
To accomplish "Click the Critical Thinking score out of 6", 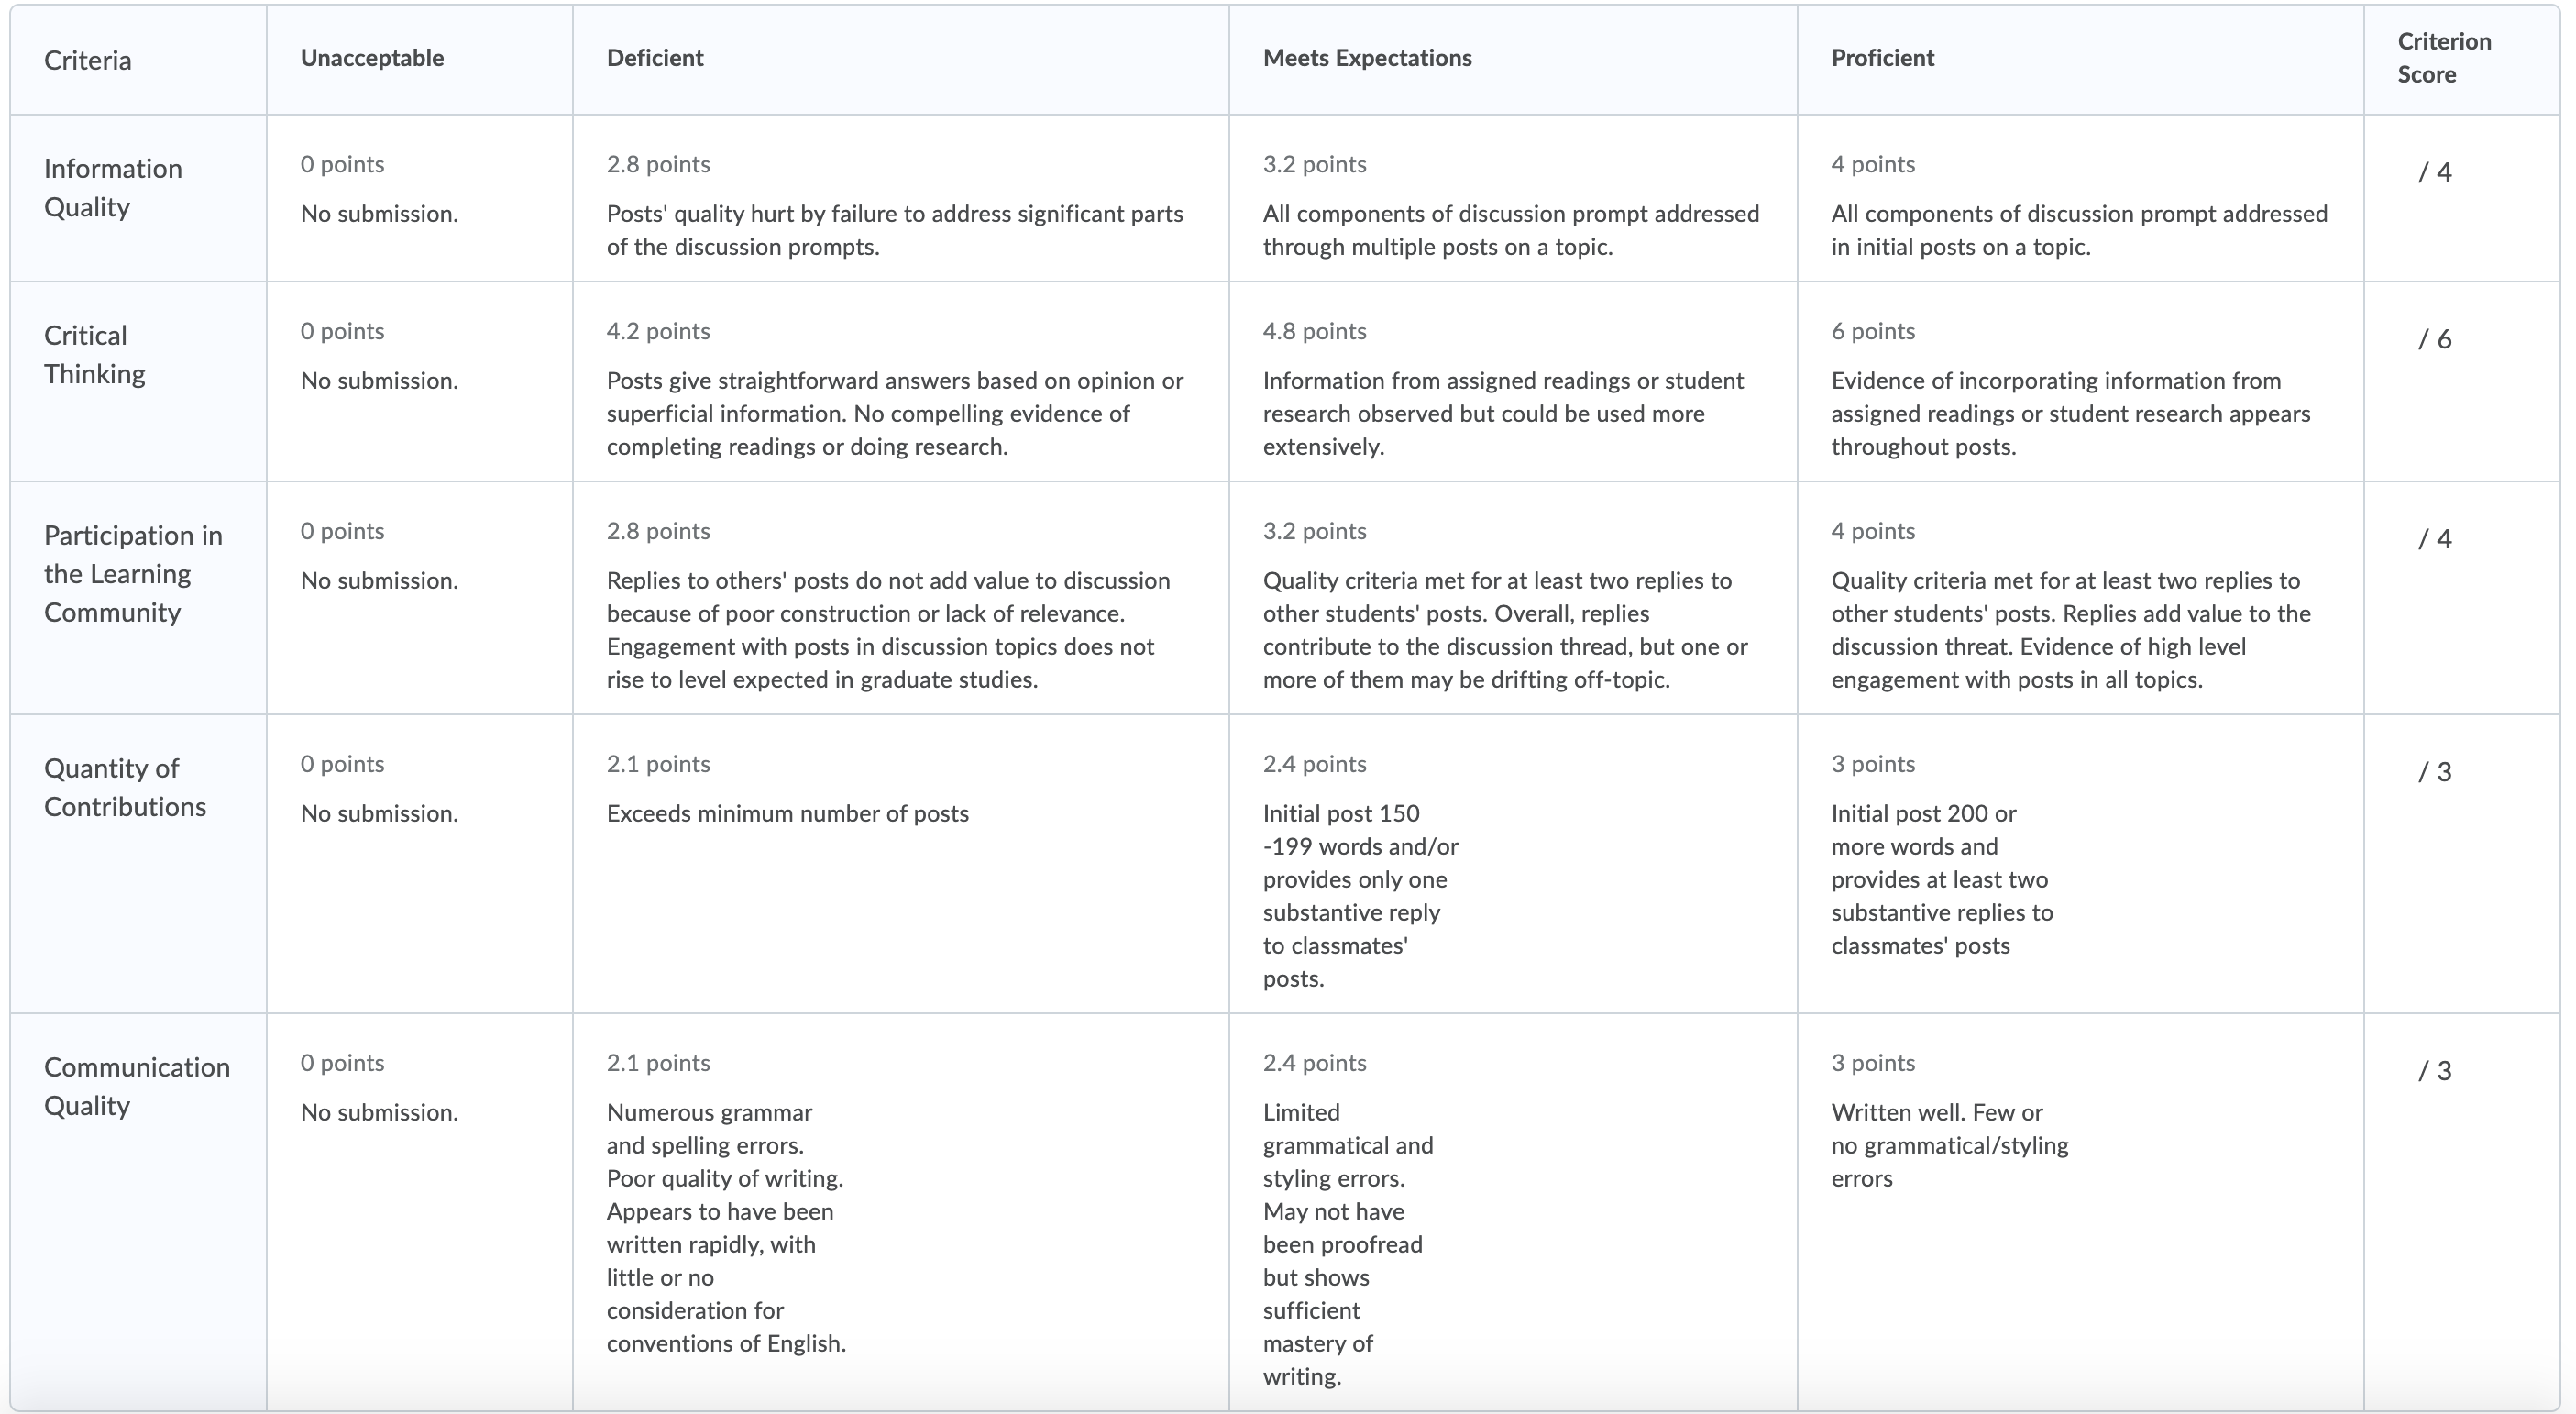I will (2435, 339).
